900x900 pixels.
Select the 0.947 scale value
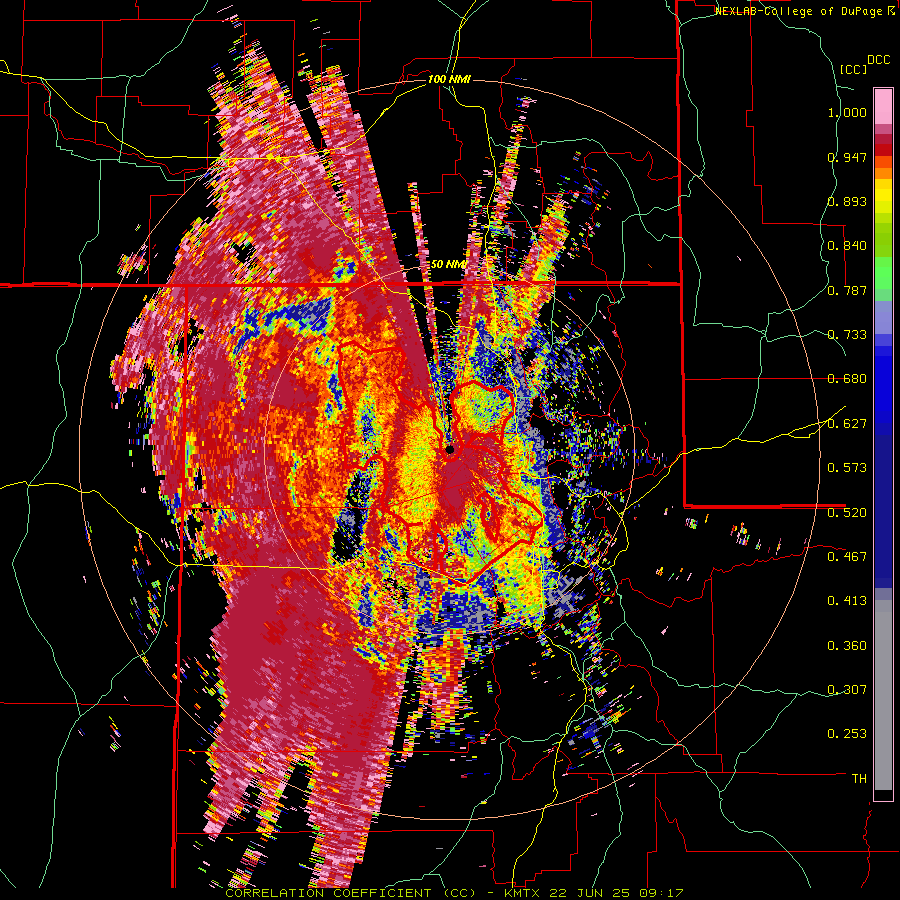point(847,157)
